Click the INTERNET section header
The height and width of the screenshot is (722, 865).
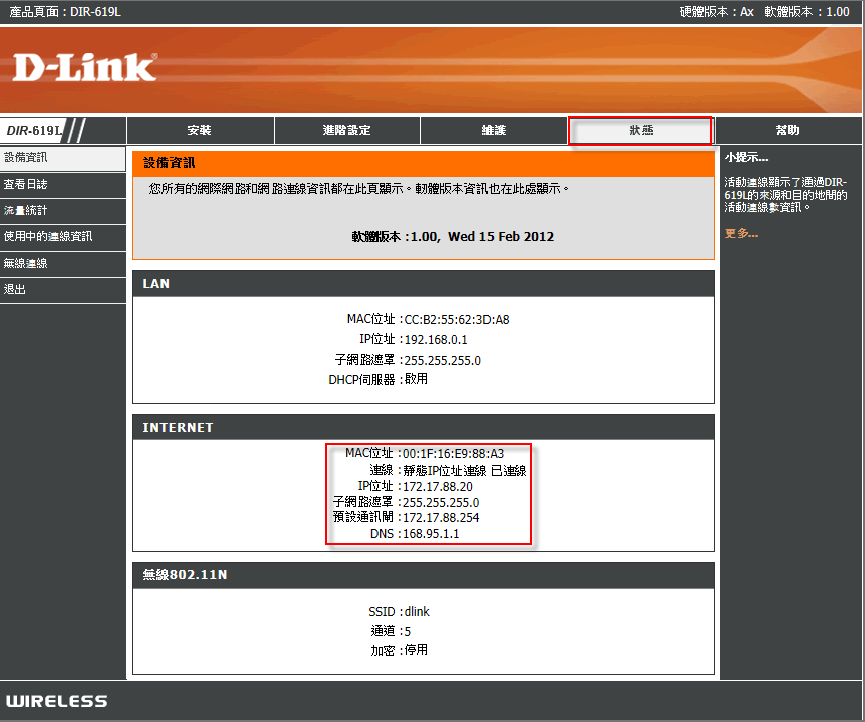tap(423, 427)
